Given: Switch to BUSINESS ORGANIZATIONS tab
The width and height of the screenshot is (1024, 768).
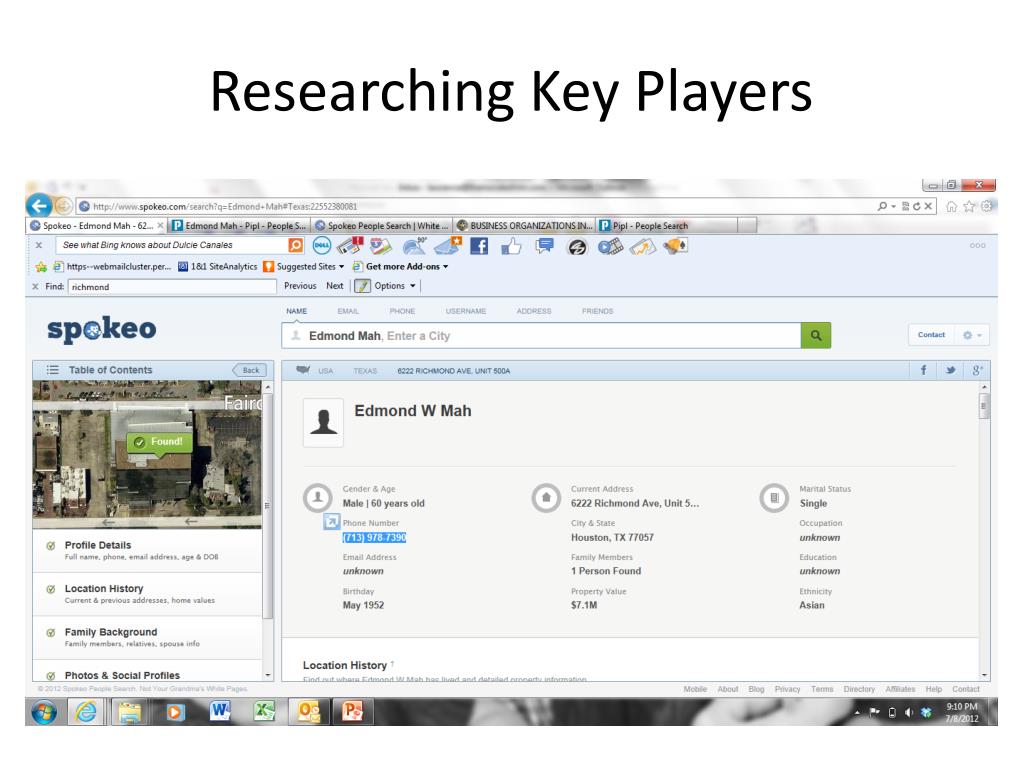Looking at the screenshot, I should coord(524,226).
